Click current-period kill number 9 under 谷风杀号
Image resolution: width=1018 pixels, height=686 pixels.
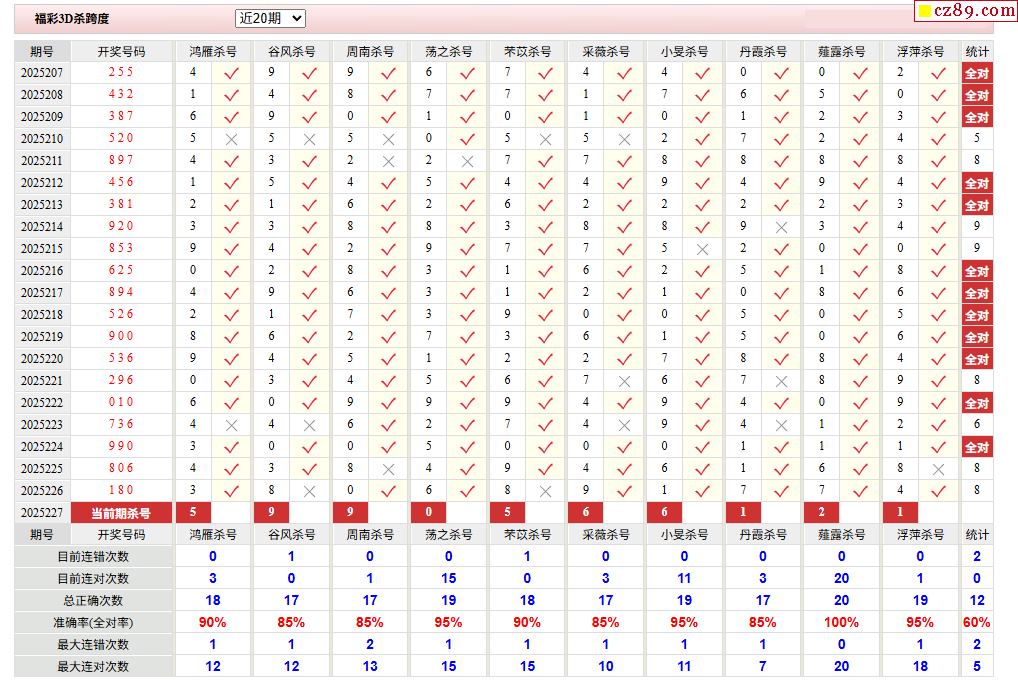pyautogui.click(x=271, y=512)
